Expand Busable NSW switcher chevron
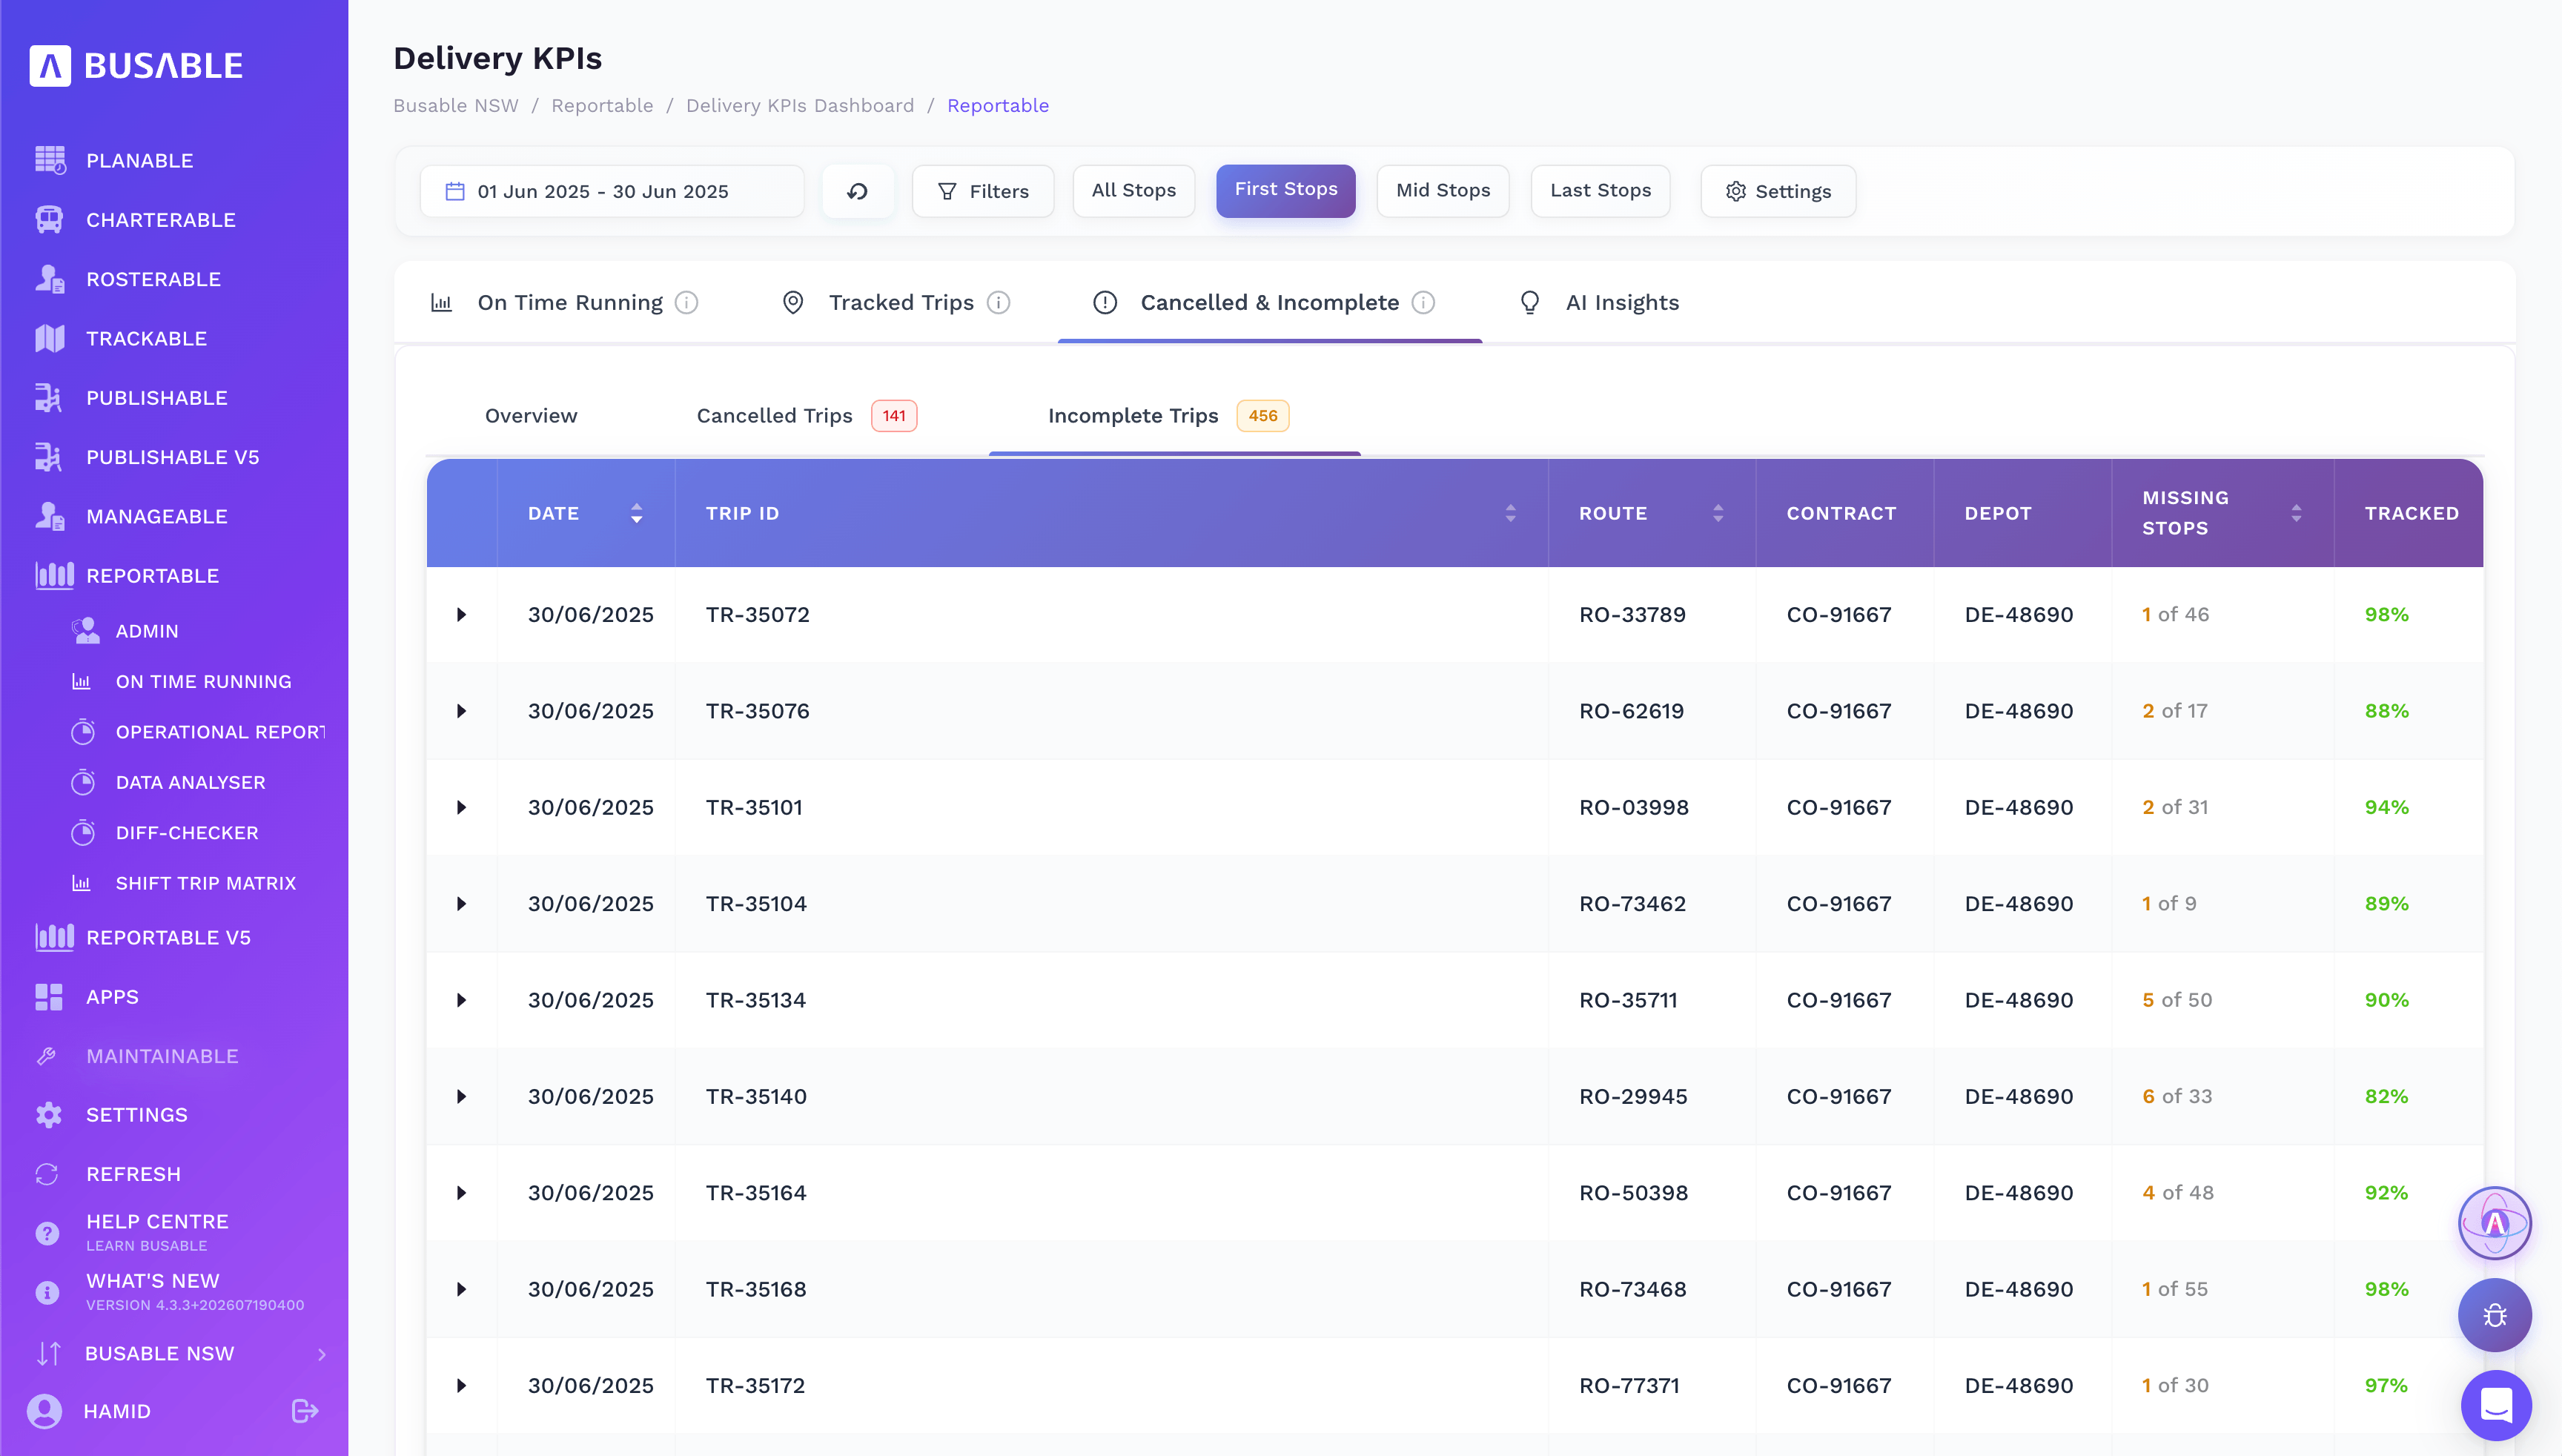The width and height of the screenshot is (2562, 1456). [x=322, y=1354]
